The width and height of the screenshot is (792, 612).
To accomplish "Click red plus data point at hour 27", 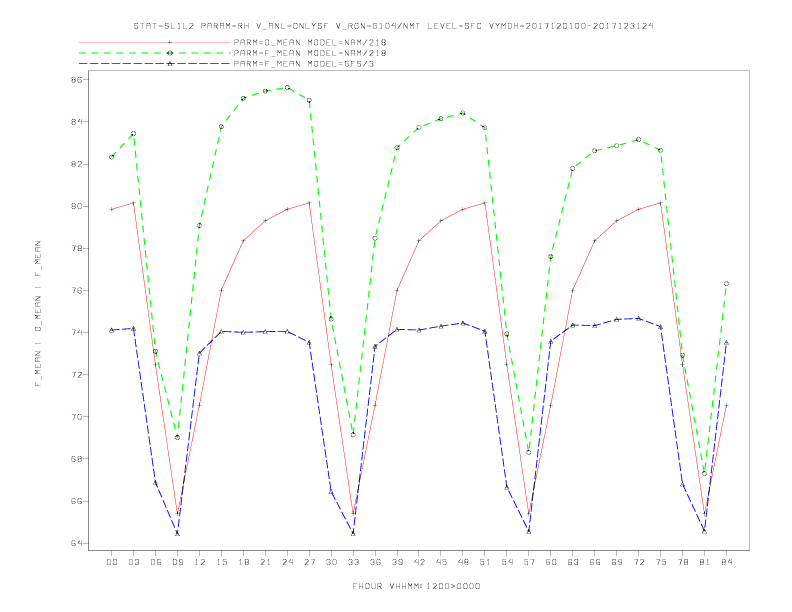I will [309, 203].
